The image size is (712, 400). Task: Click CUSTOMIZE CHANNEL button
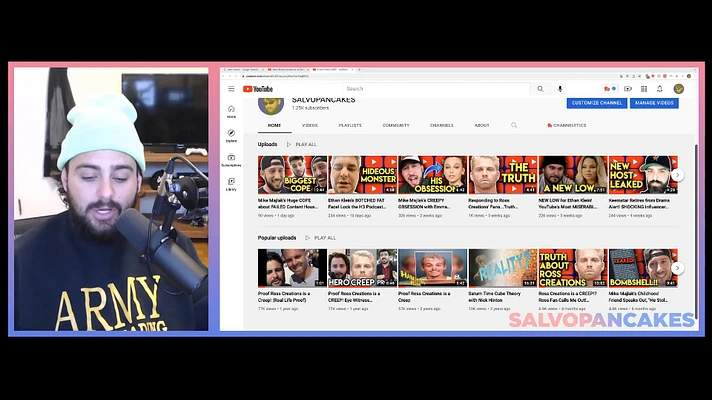pos(597,103)
